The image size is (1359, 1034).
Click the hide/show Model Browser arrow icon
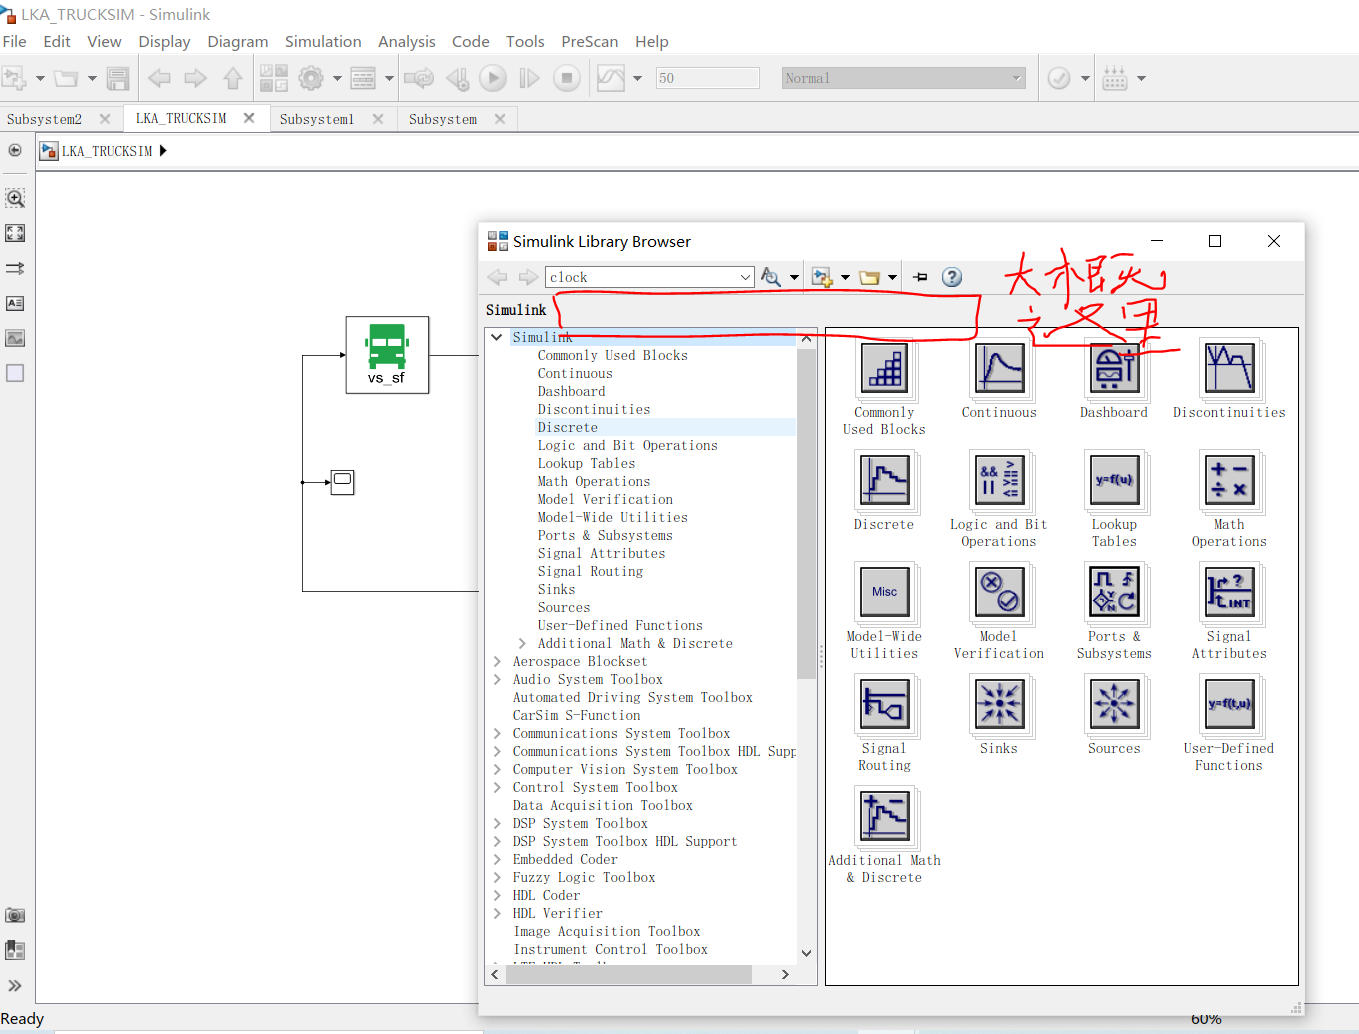pos(15,151)
